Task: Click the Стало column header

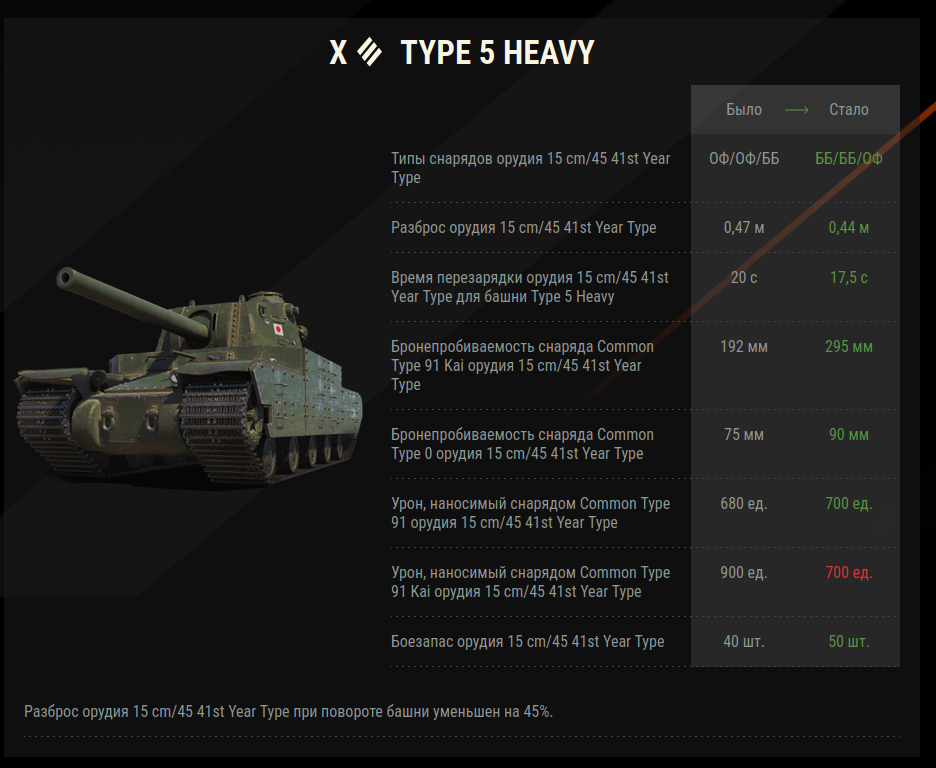Action: (x=849, y=110)
